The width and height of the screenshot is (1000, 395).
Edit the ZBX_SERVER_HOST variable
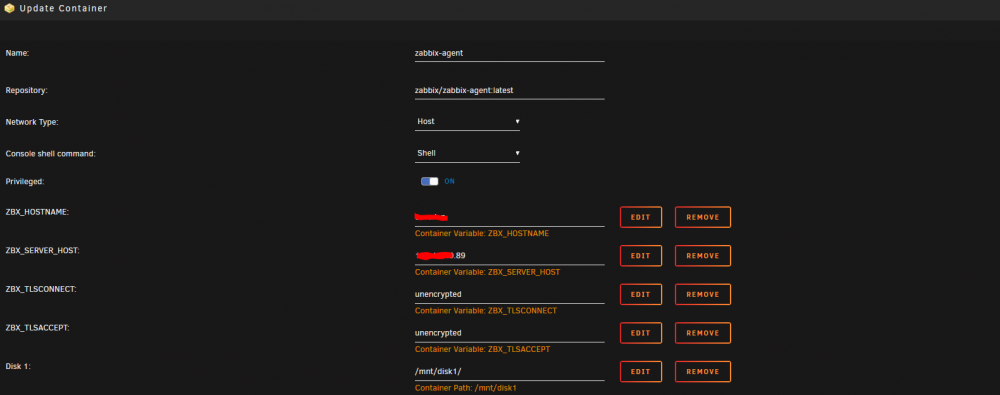640,255
